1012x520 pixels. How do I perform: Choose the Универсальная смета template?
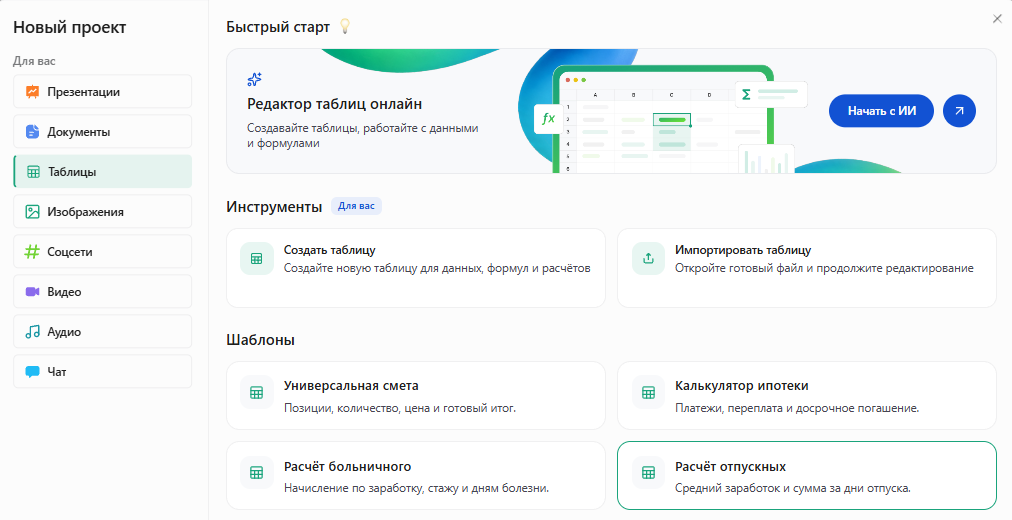pyautogui.click(x=416, y=395)
